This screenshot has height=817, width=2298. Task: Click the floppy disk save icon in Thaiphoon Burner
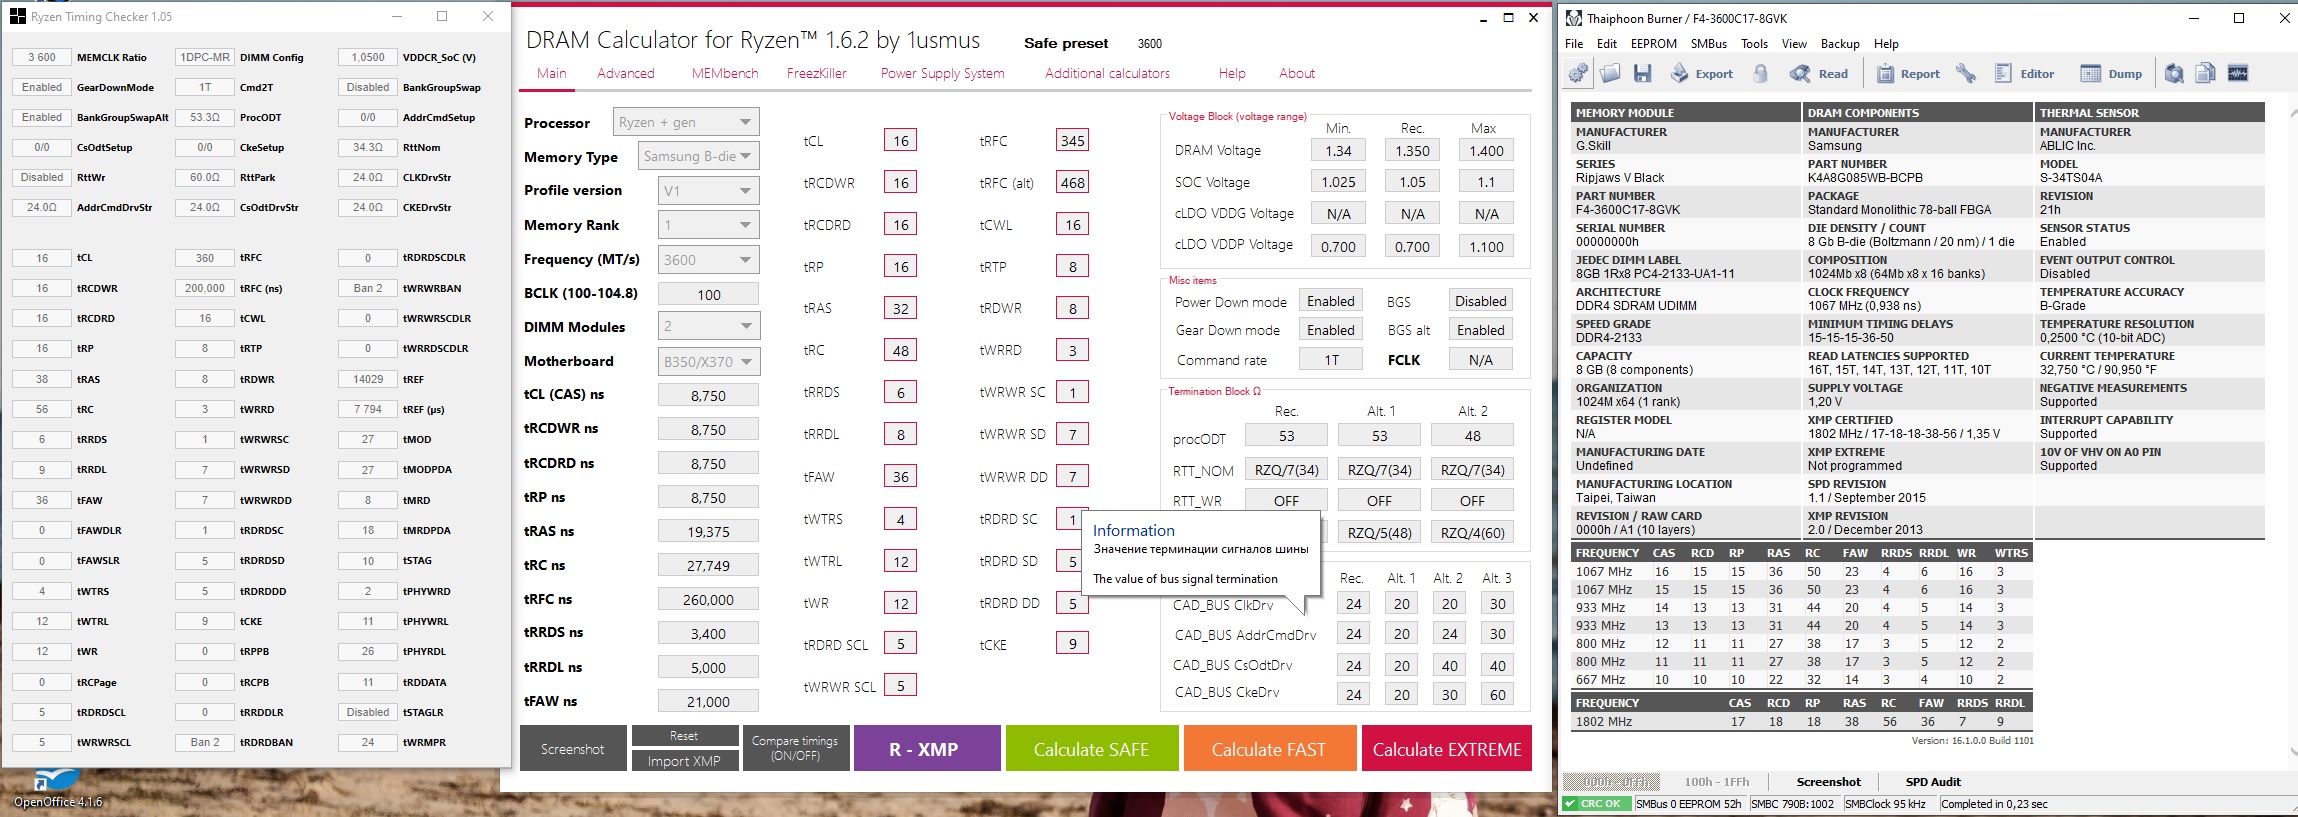[x=1642, y=73]
